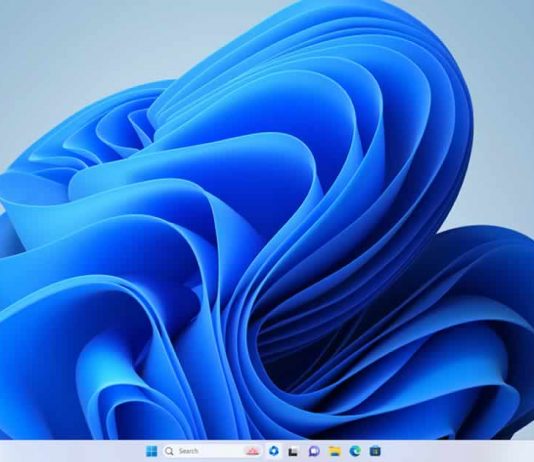Click empty taskbar area right of Store icon

(x=456, y=451)
